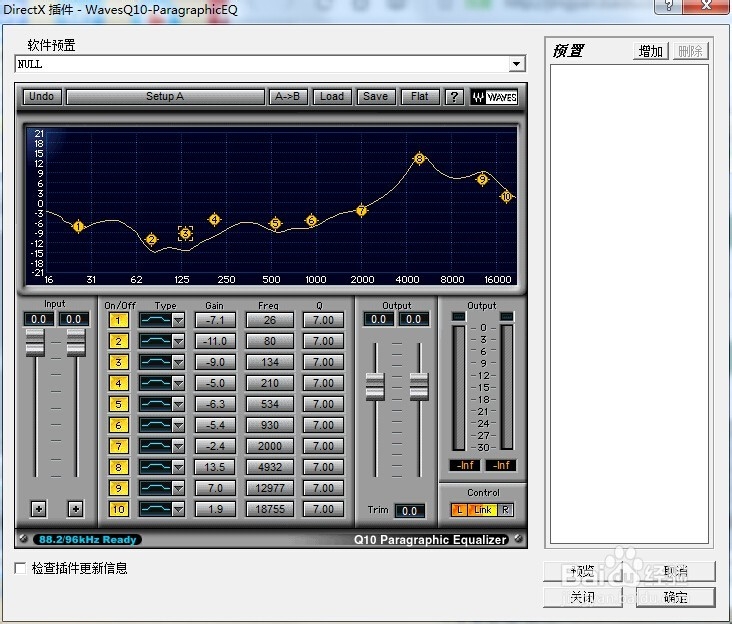Toggle band 6 on/off

[x=118, y=425]
